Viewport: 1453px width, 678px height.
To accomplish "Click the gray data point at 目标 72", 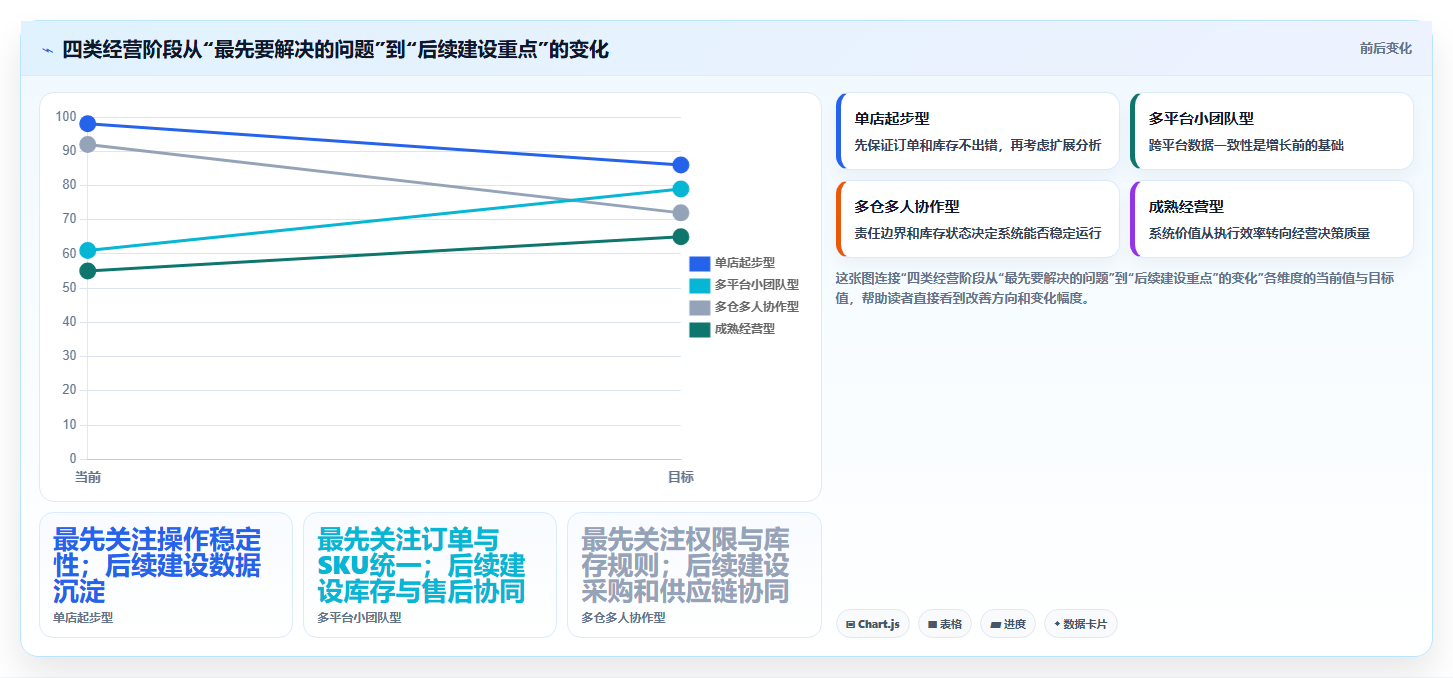I will click(x=681, y=213).
